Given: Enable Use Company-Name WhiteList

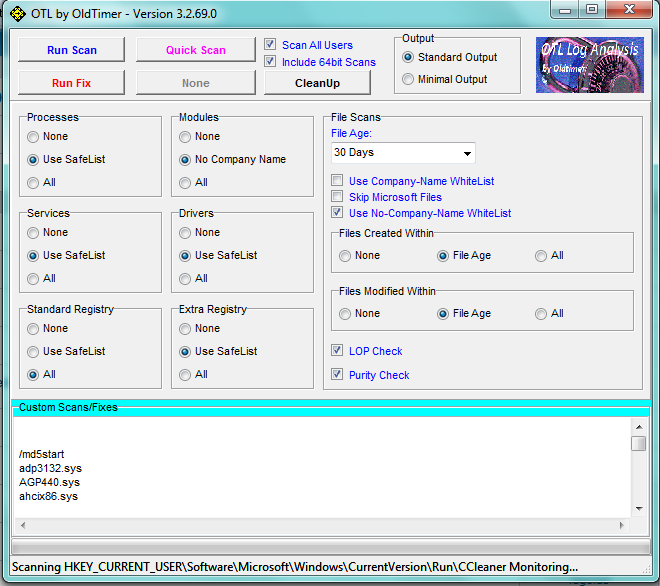Looking at the screenshot, I should click(337, 180).
